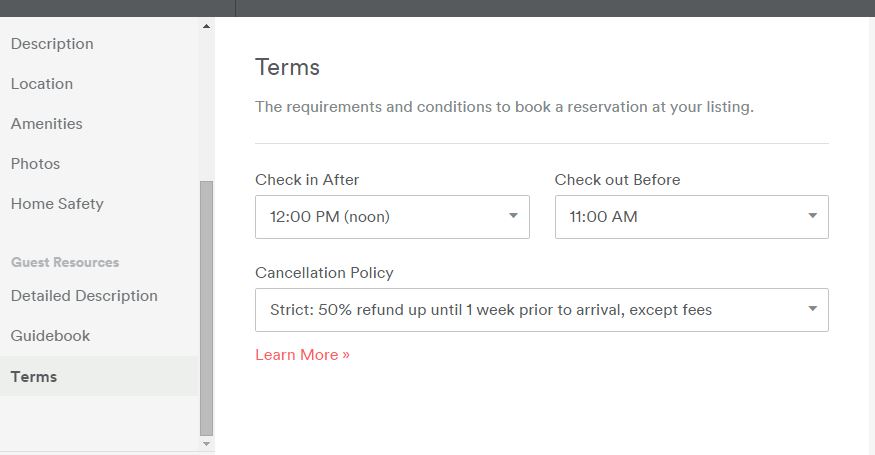Click the Check out Before label
Image resolution: width=875 pixels, height=455 pixels.
click(617, 180)
